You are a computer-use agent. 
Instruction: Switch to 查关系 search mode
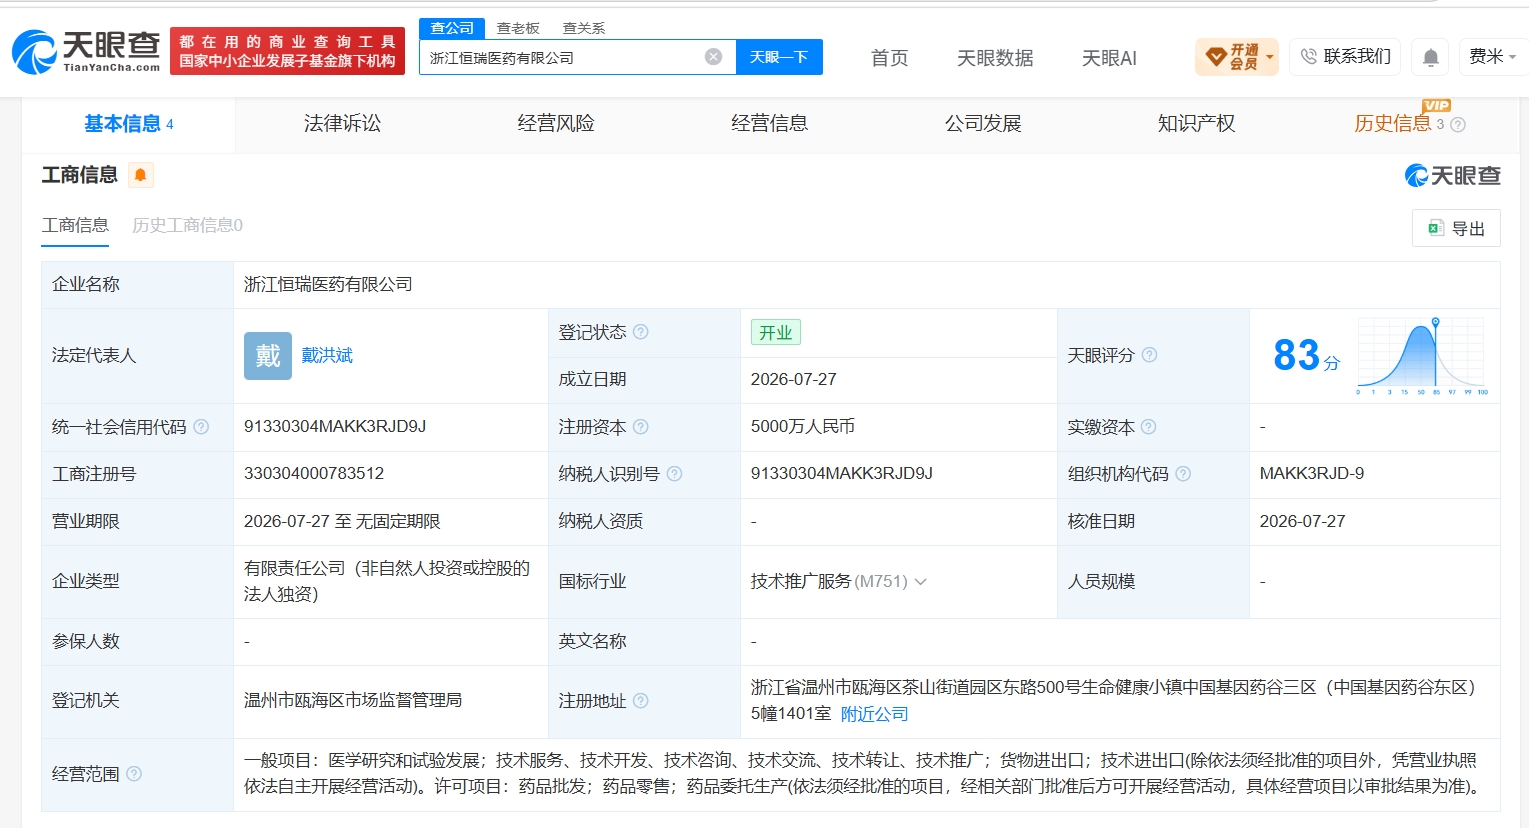tap(584, 28)
